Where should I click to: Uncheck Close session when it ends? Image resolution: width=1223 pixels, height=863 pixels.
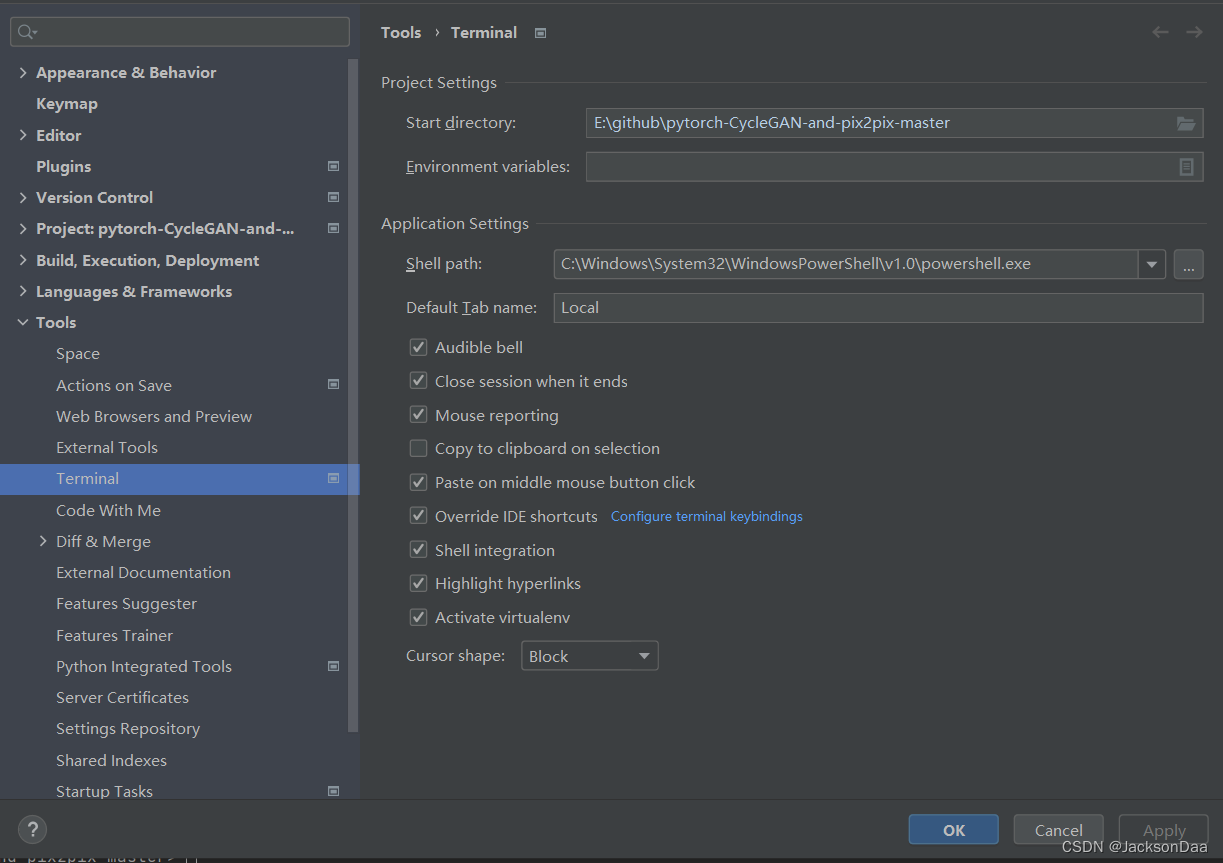(x=418, y=381)
